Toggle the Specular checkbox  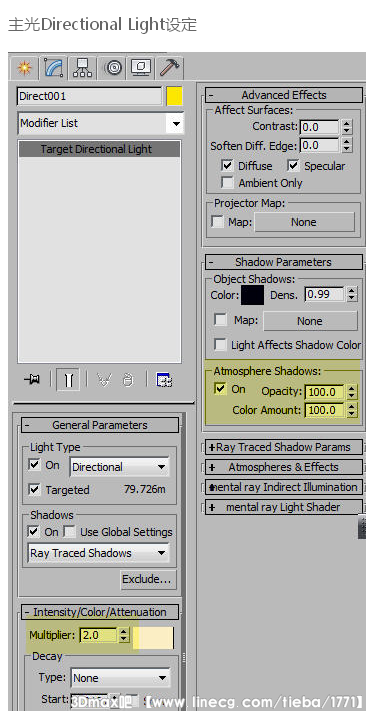pyautogui.click(x=293, y=165)
